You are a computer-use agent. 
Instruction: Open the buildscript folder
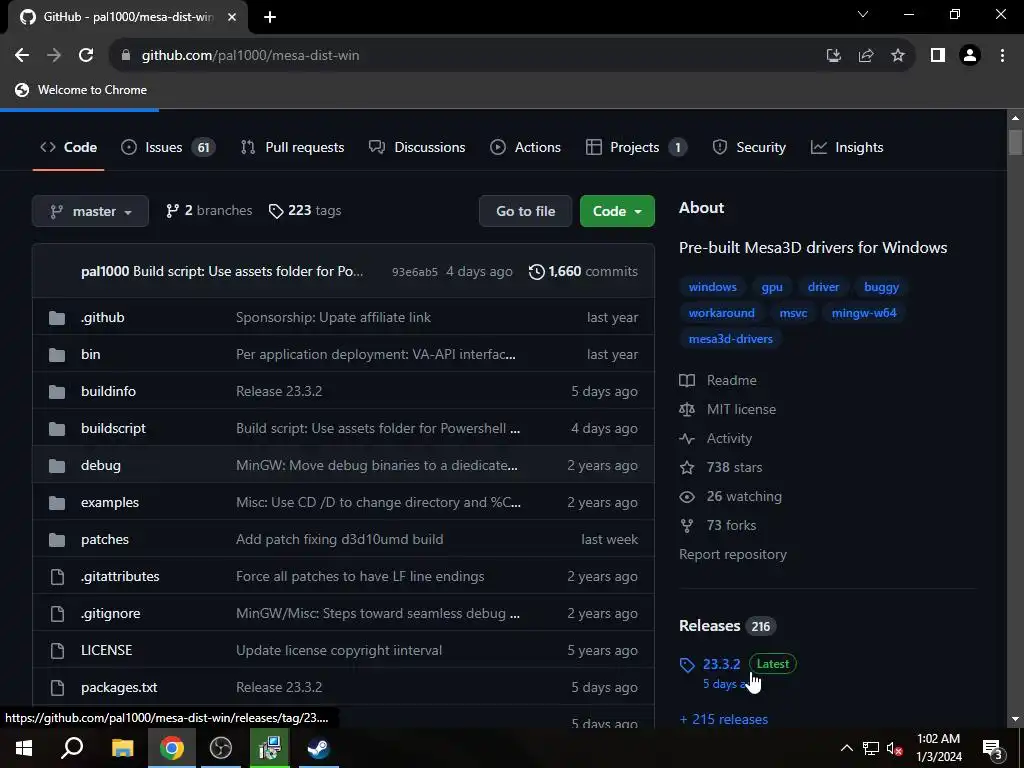click(x=114, y=428)
